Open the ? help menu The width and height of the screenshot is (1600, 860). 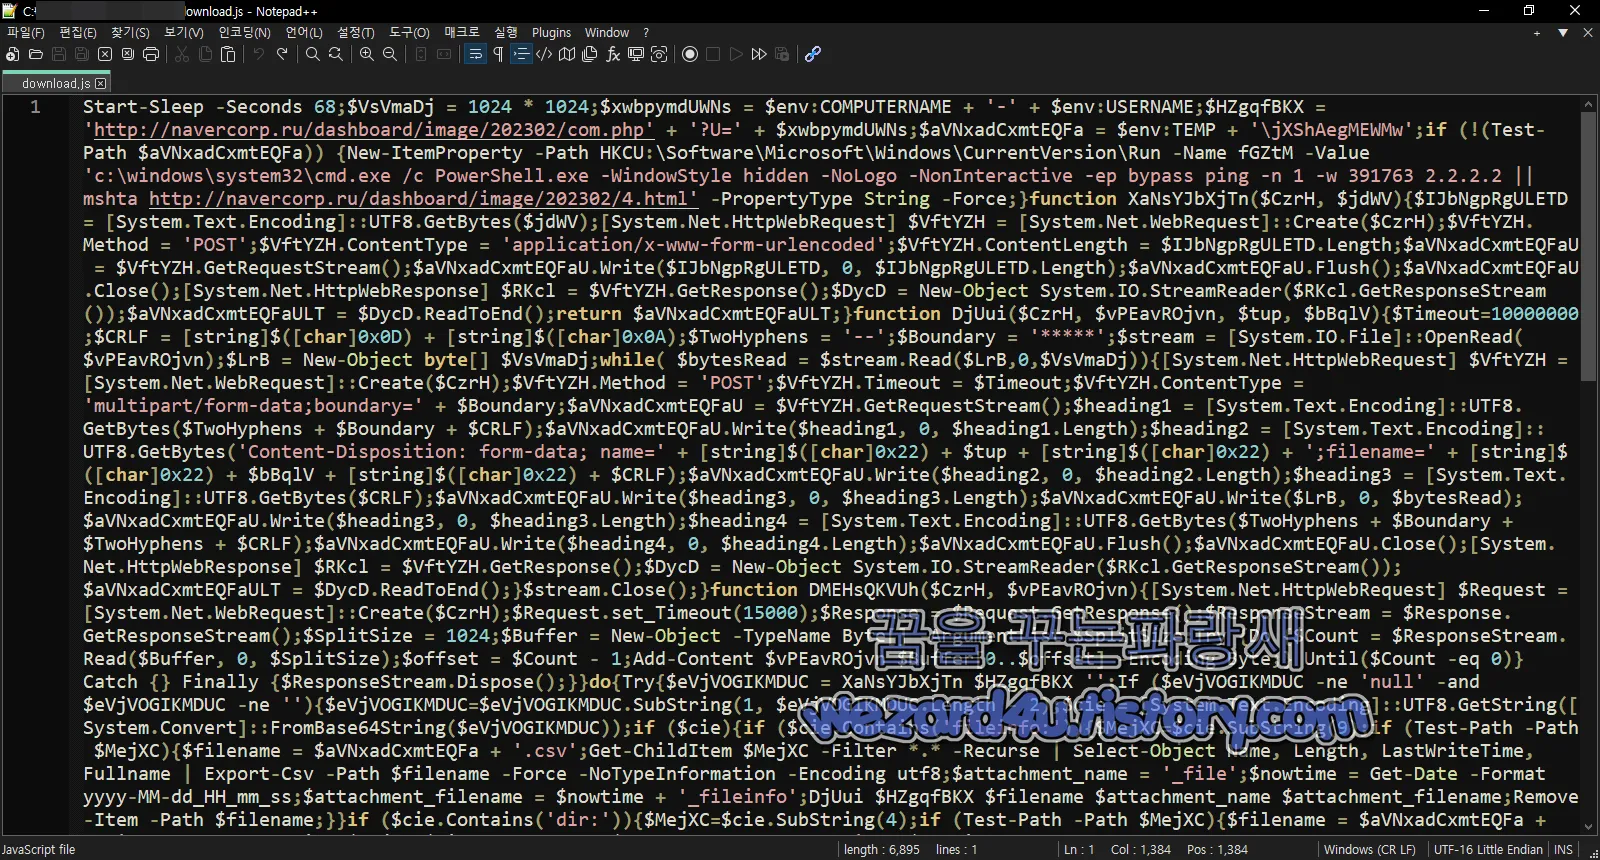646,33
